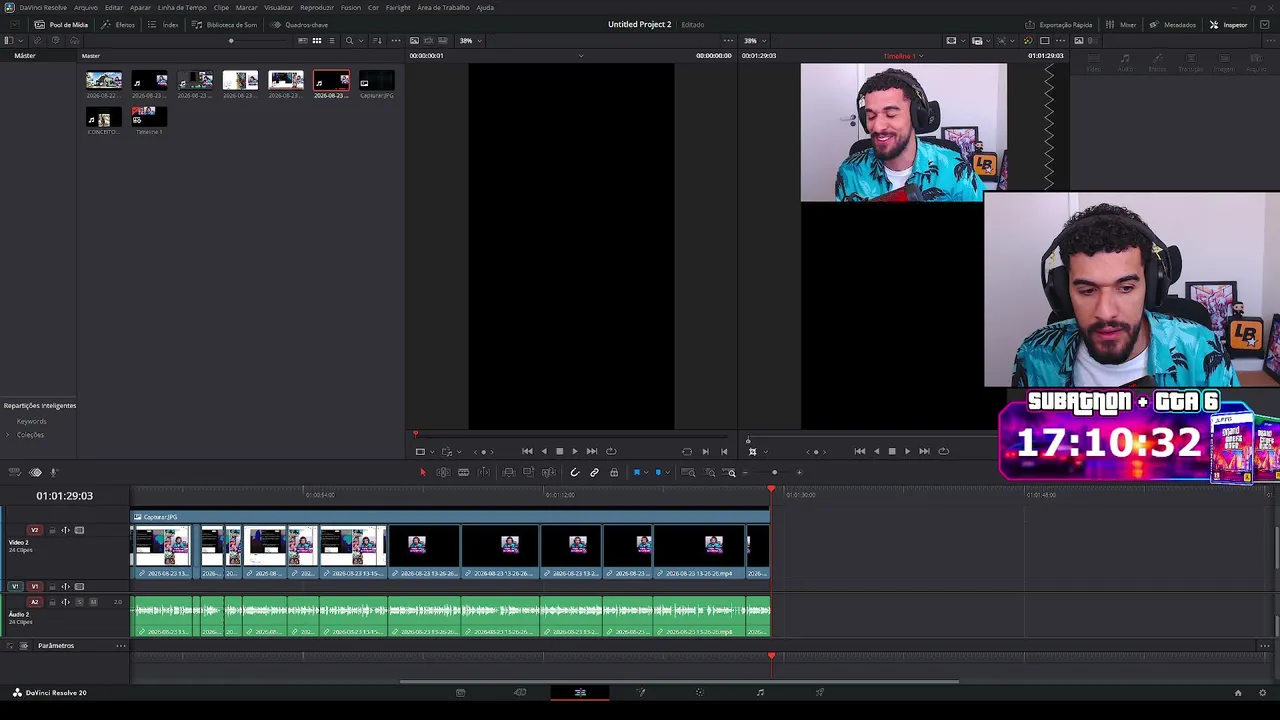Toggle linked selection chain icon
This screenshot has height=720, width=1280.
tap(594, 472)
